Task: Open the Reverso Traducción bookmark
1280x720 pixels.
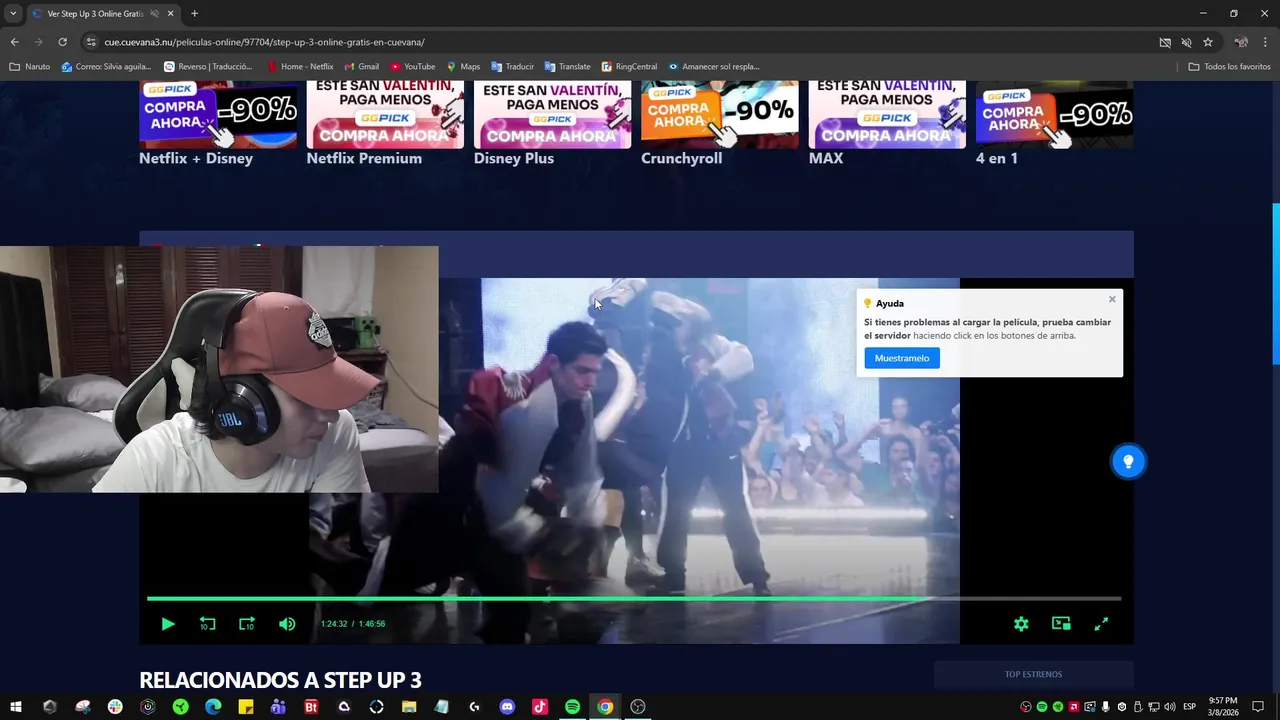Action: (x=208, y=67)
